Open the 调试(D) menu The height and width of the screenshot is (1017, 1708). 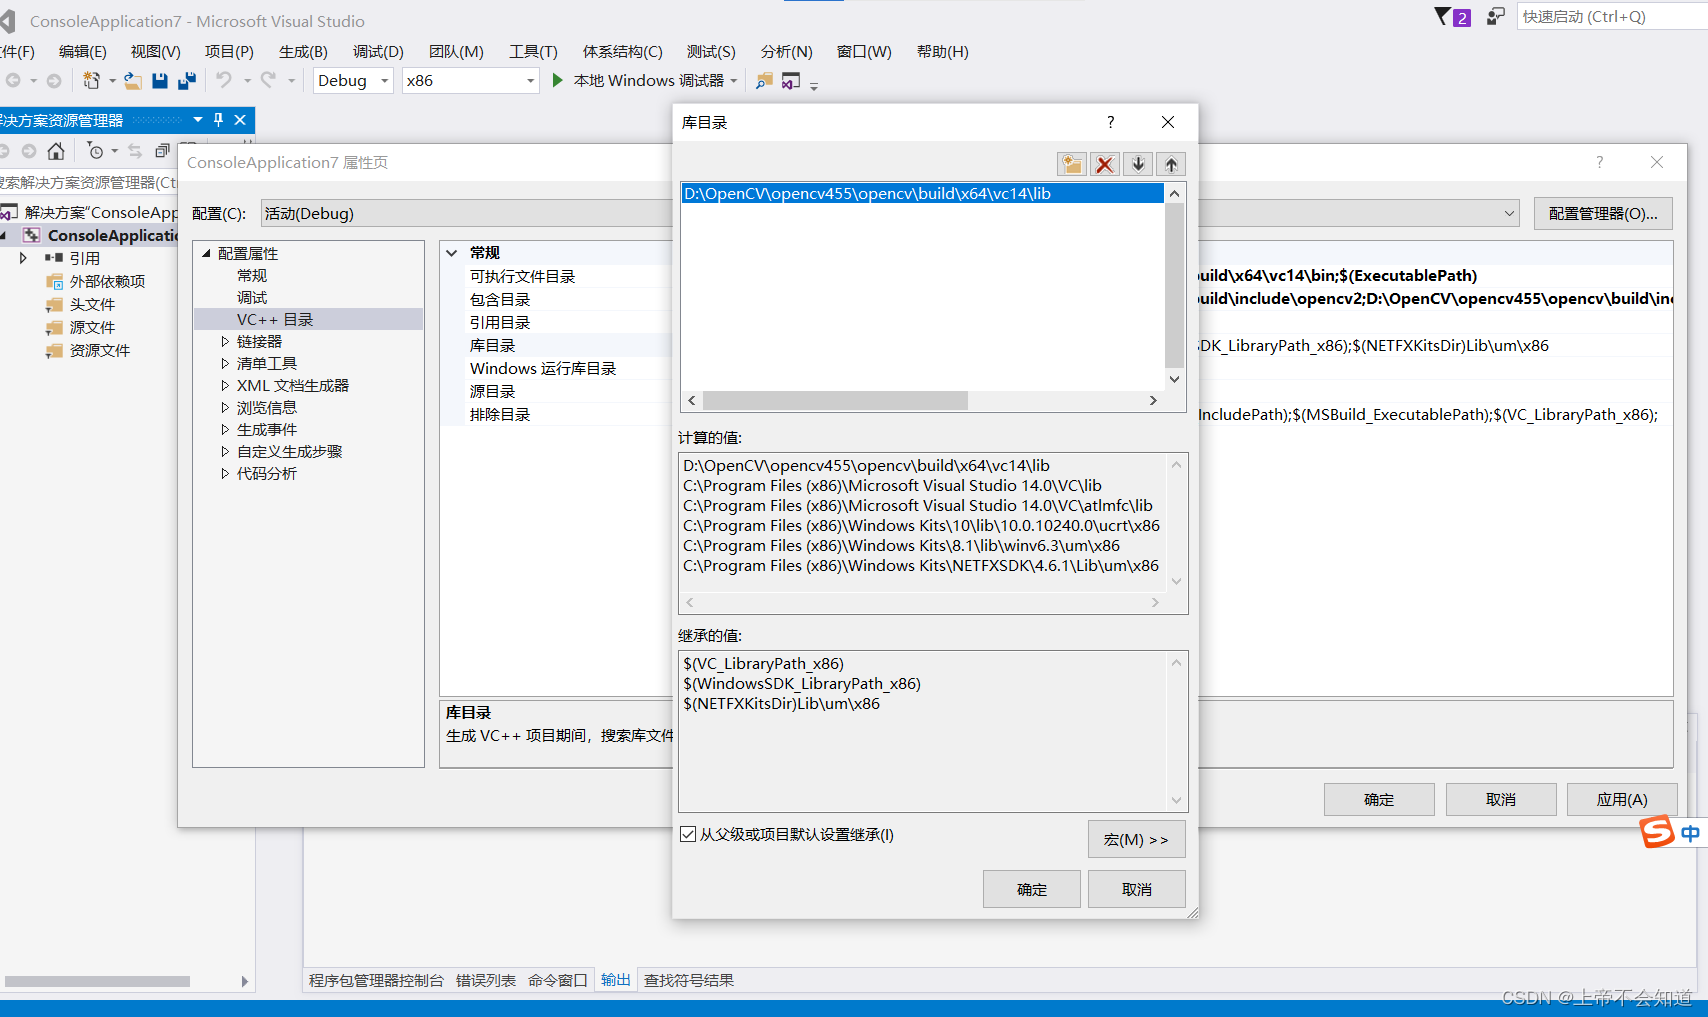(378, 51)
